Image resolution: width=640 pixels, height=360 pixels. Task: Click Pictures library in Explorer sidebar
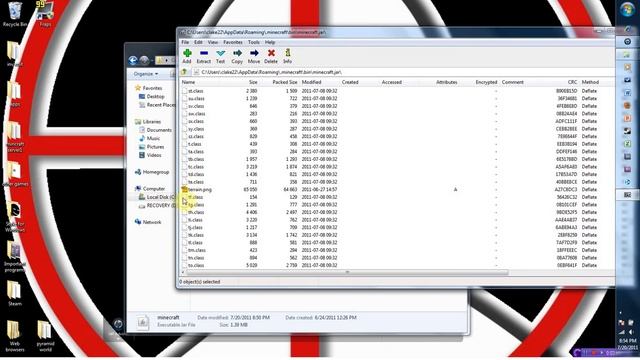tap(155, 147)
